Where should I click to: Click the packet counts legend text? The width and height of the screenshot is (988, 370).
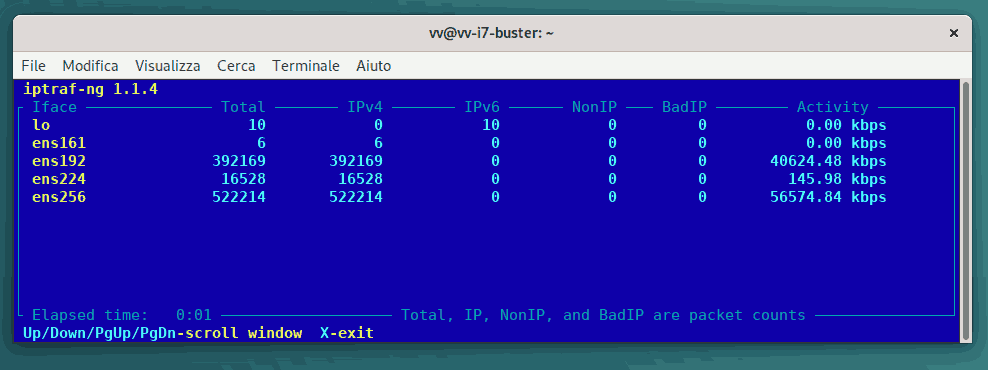[603, 315]
